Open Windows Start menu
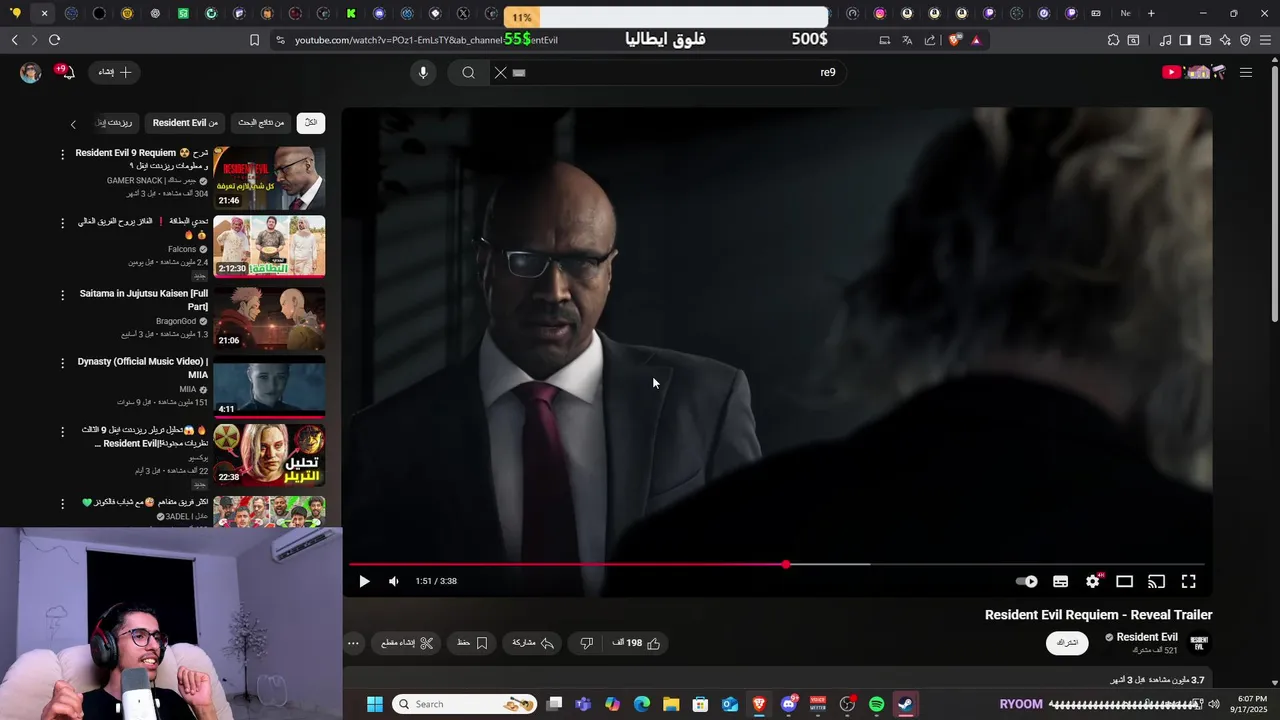This screenshot has height=720, width=1280. [375, 704]
